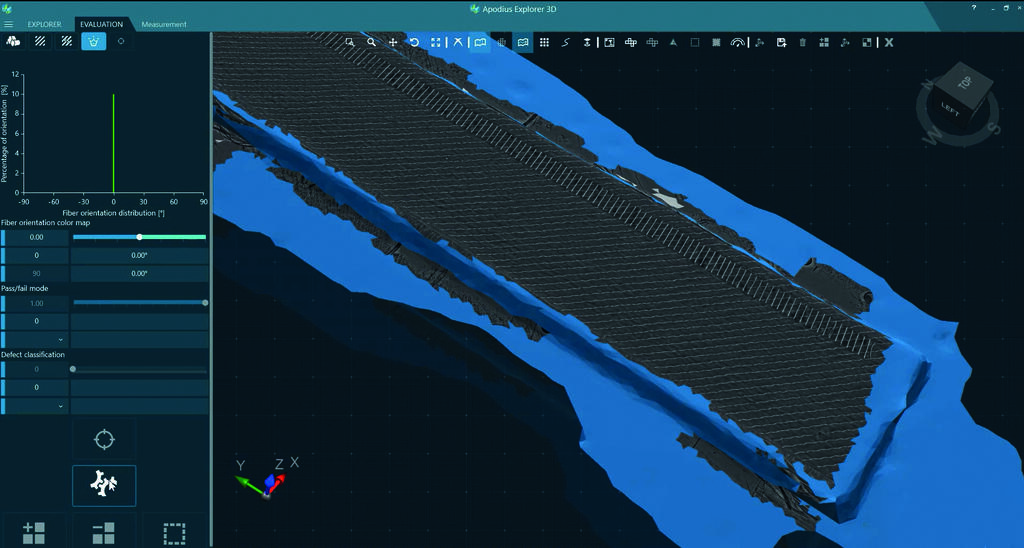Click the crosshair target button in the left panel
The width and height of the screenshot is (1024, 548).
tap(104, 439)
